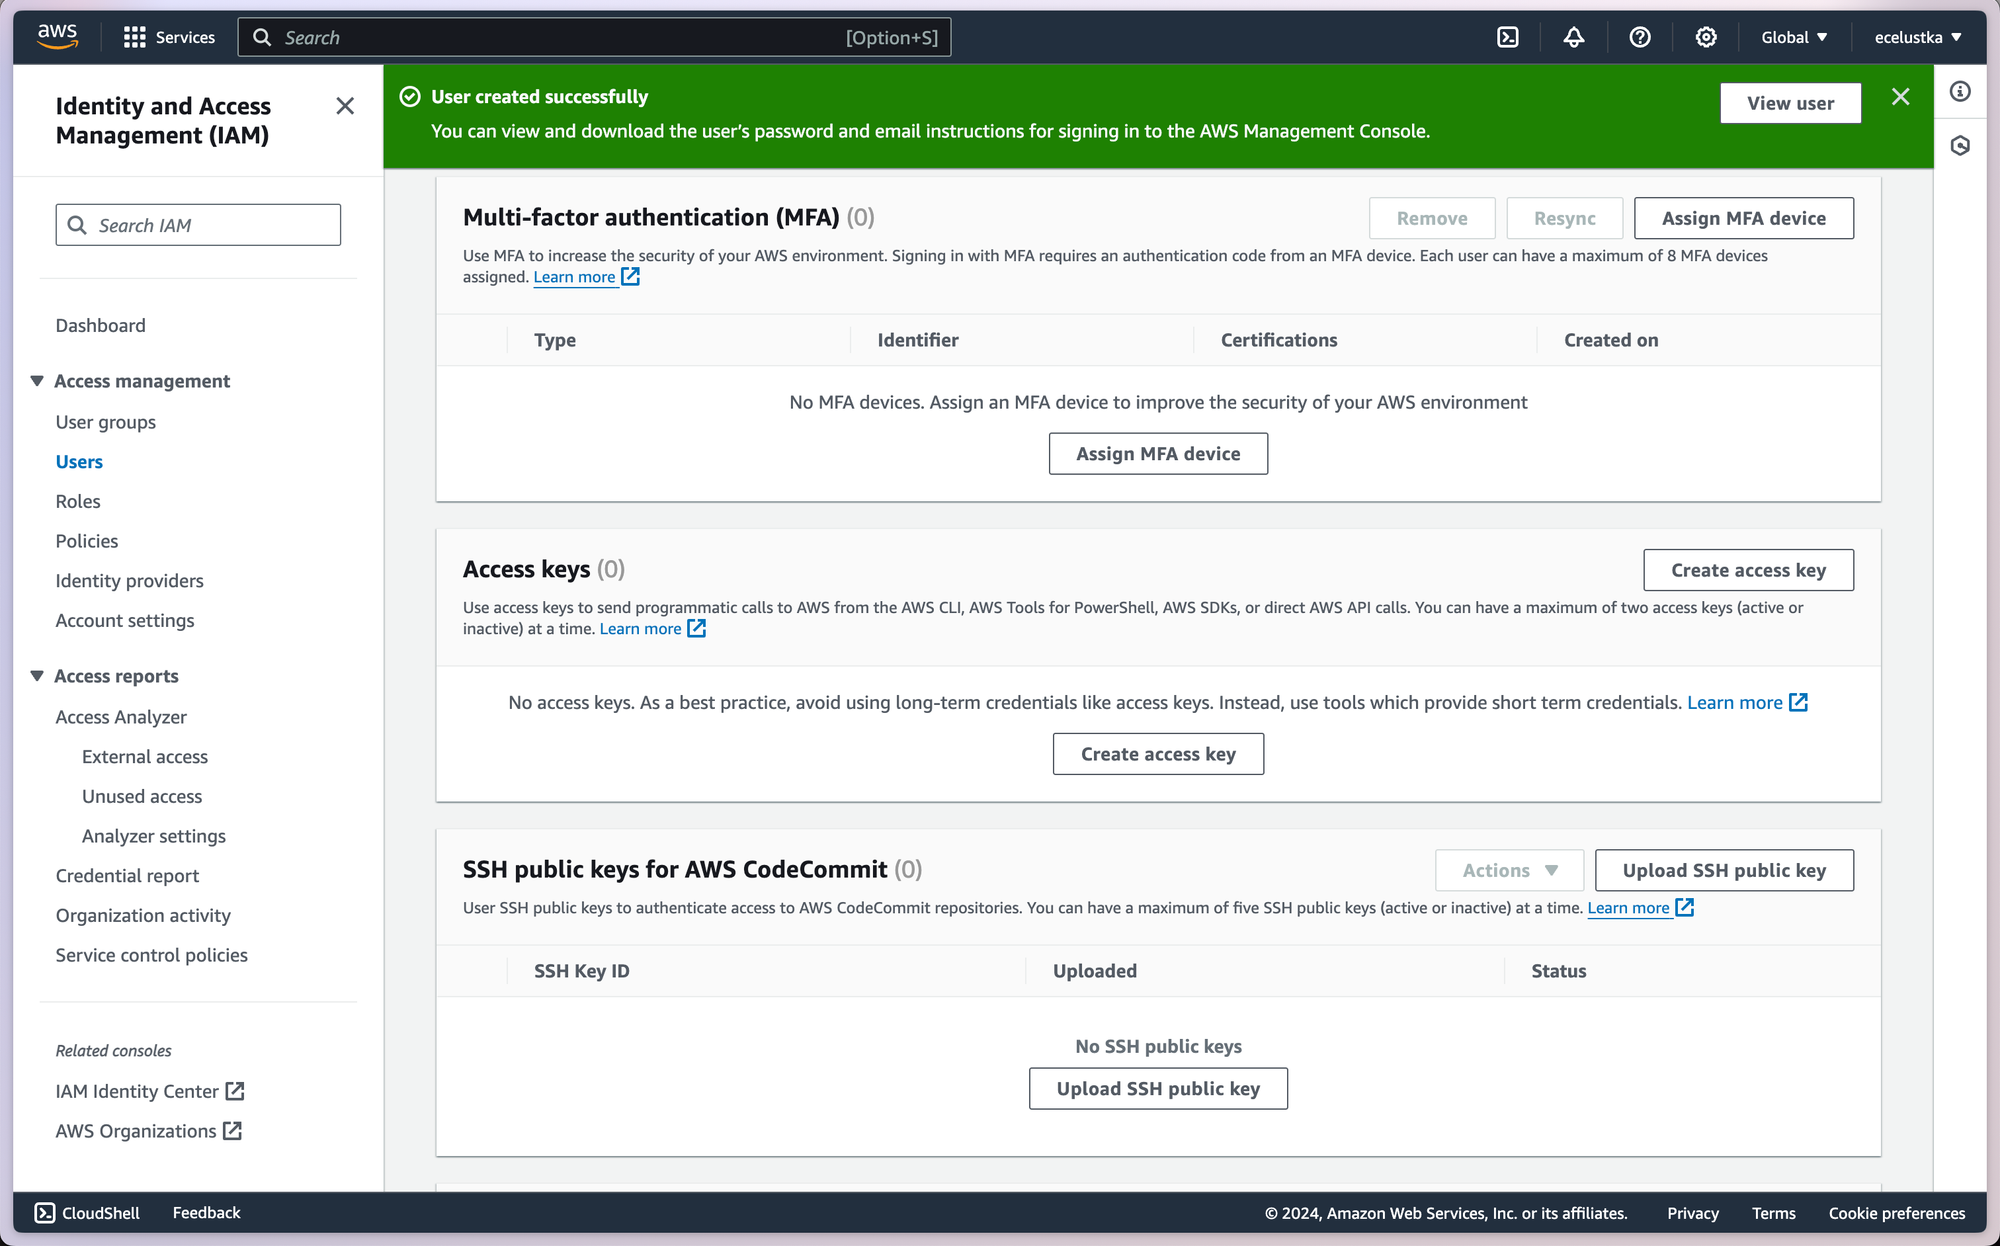The image size is (2000, 1246).
Task: Collapse the Access management section
Action: (x=37, y=381)
